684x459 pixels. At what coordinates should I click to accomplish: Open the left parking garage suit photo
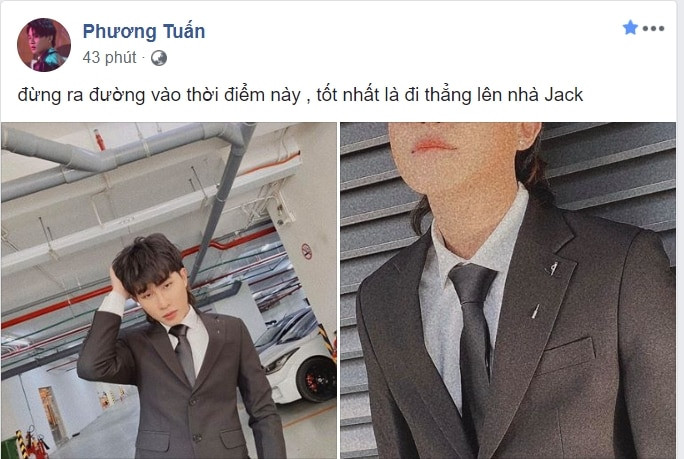point(169,291)
